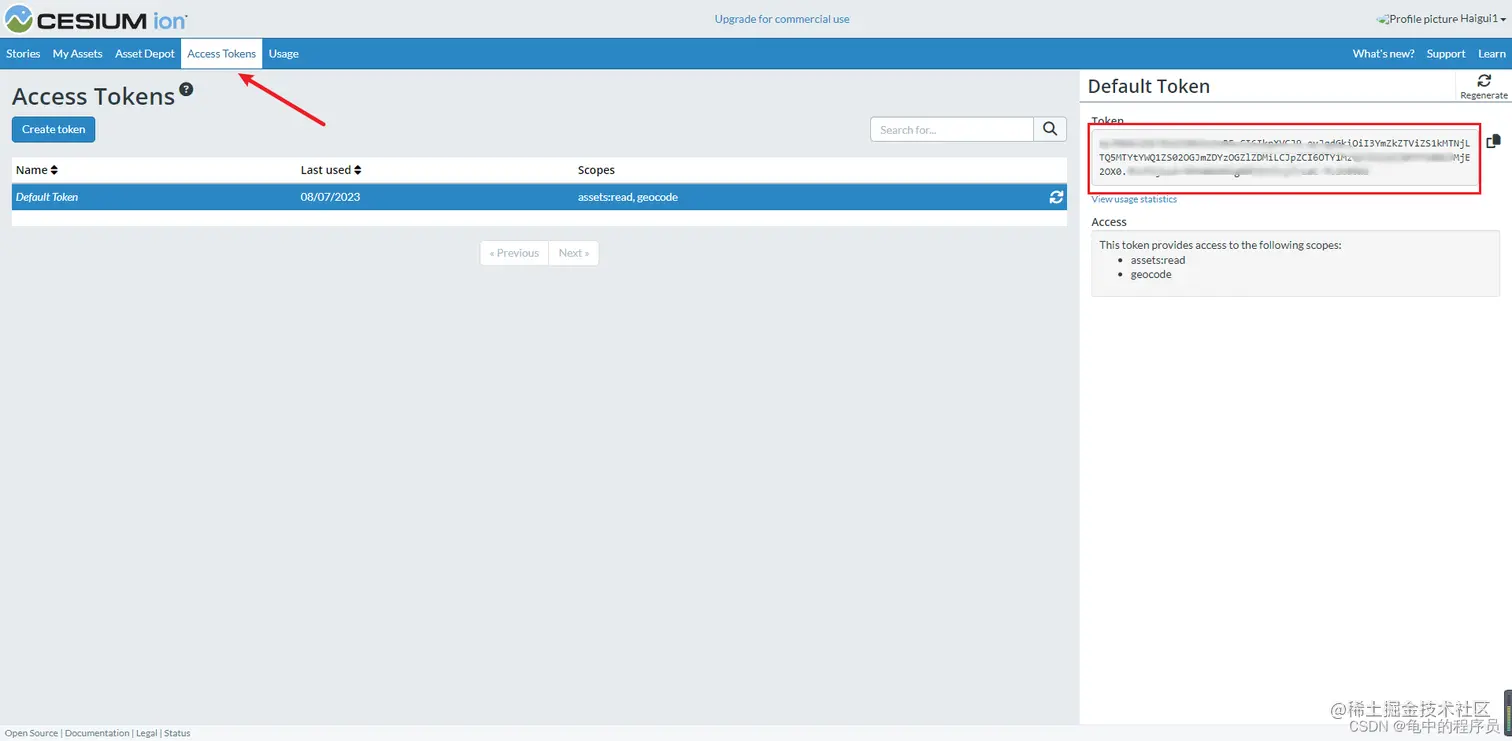The width and height of the screenshot is (1512, 741).
Task: Open the Support link in navbar
Action: coord(1446,54)
